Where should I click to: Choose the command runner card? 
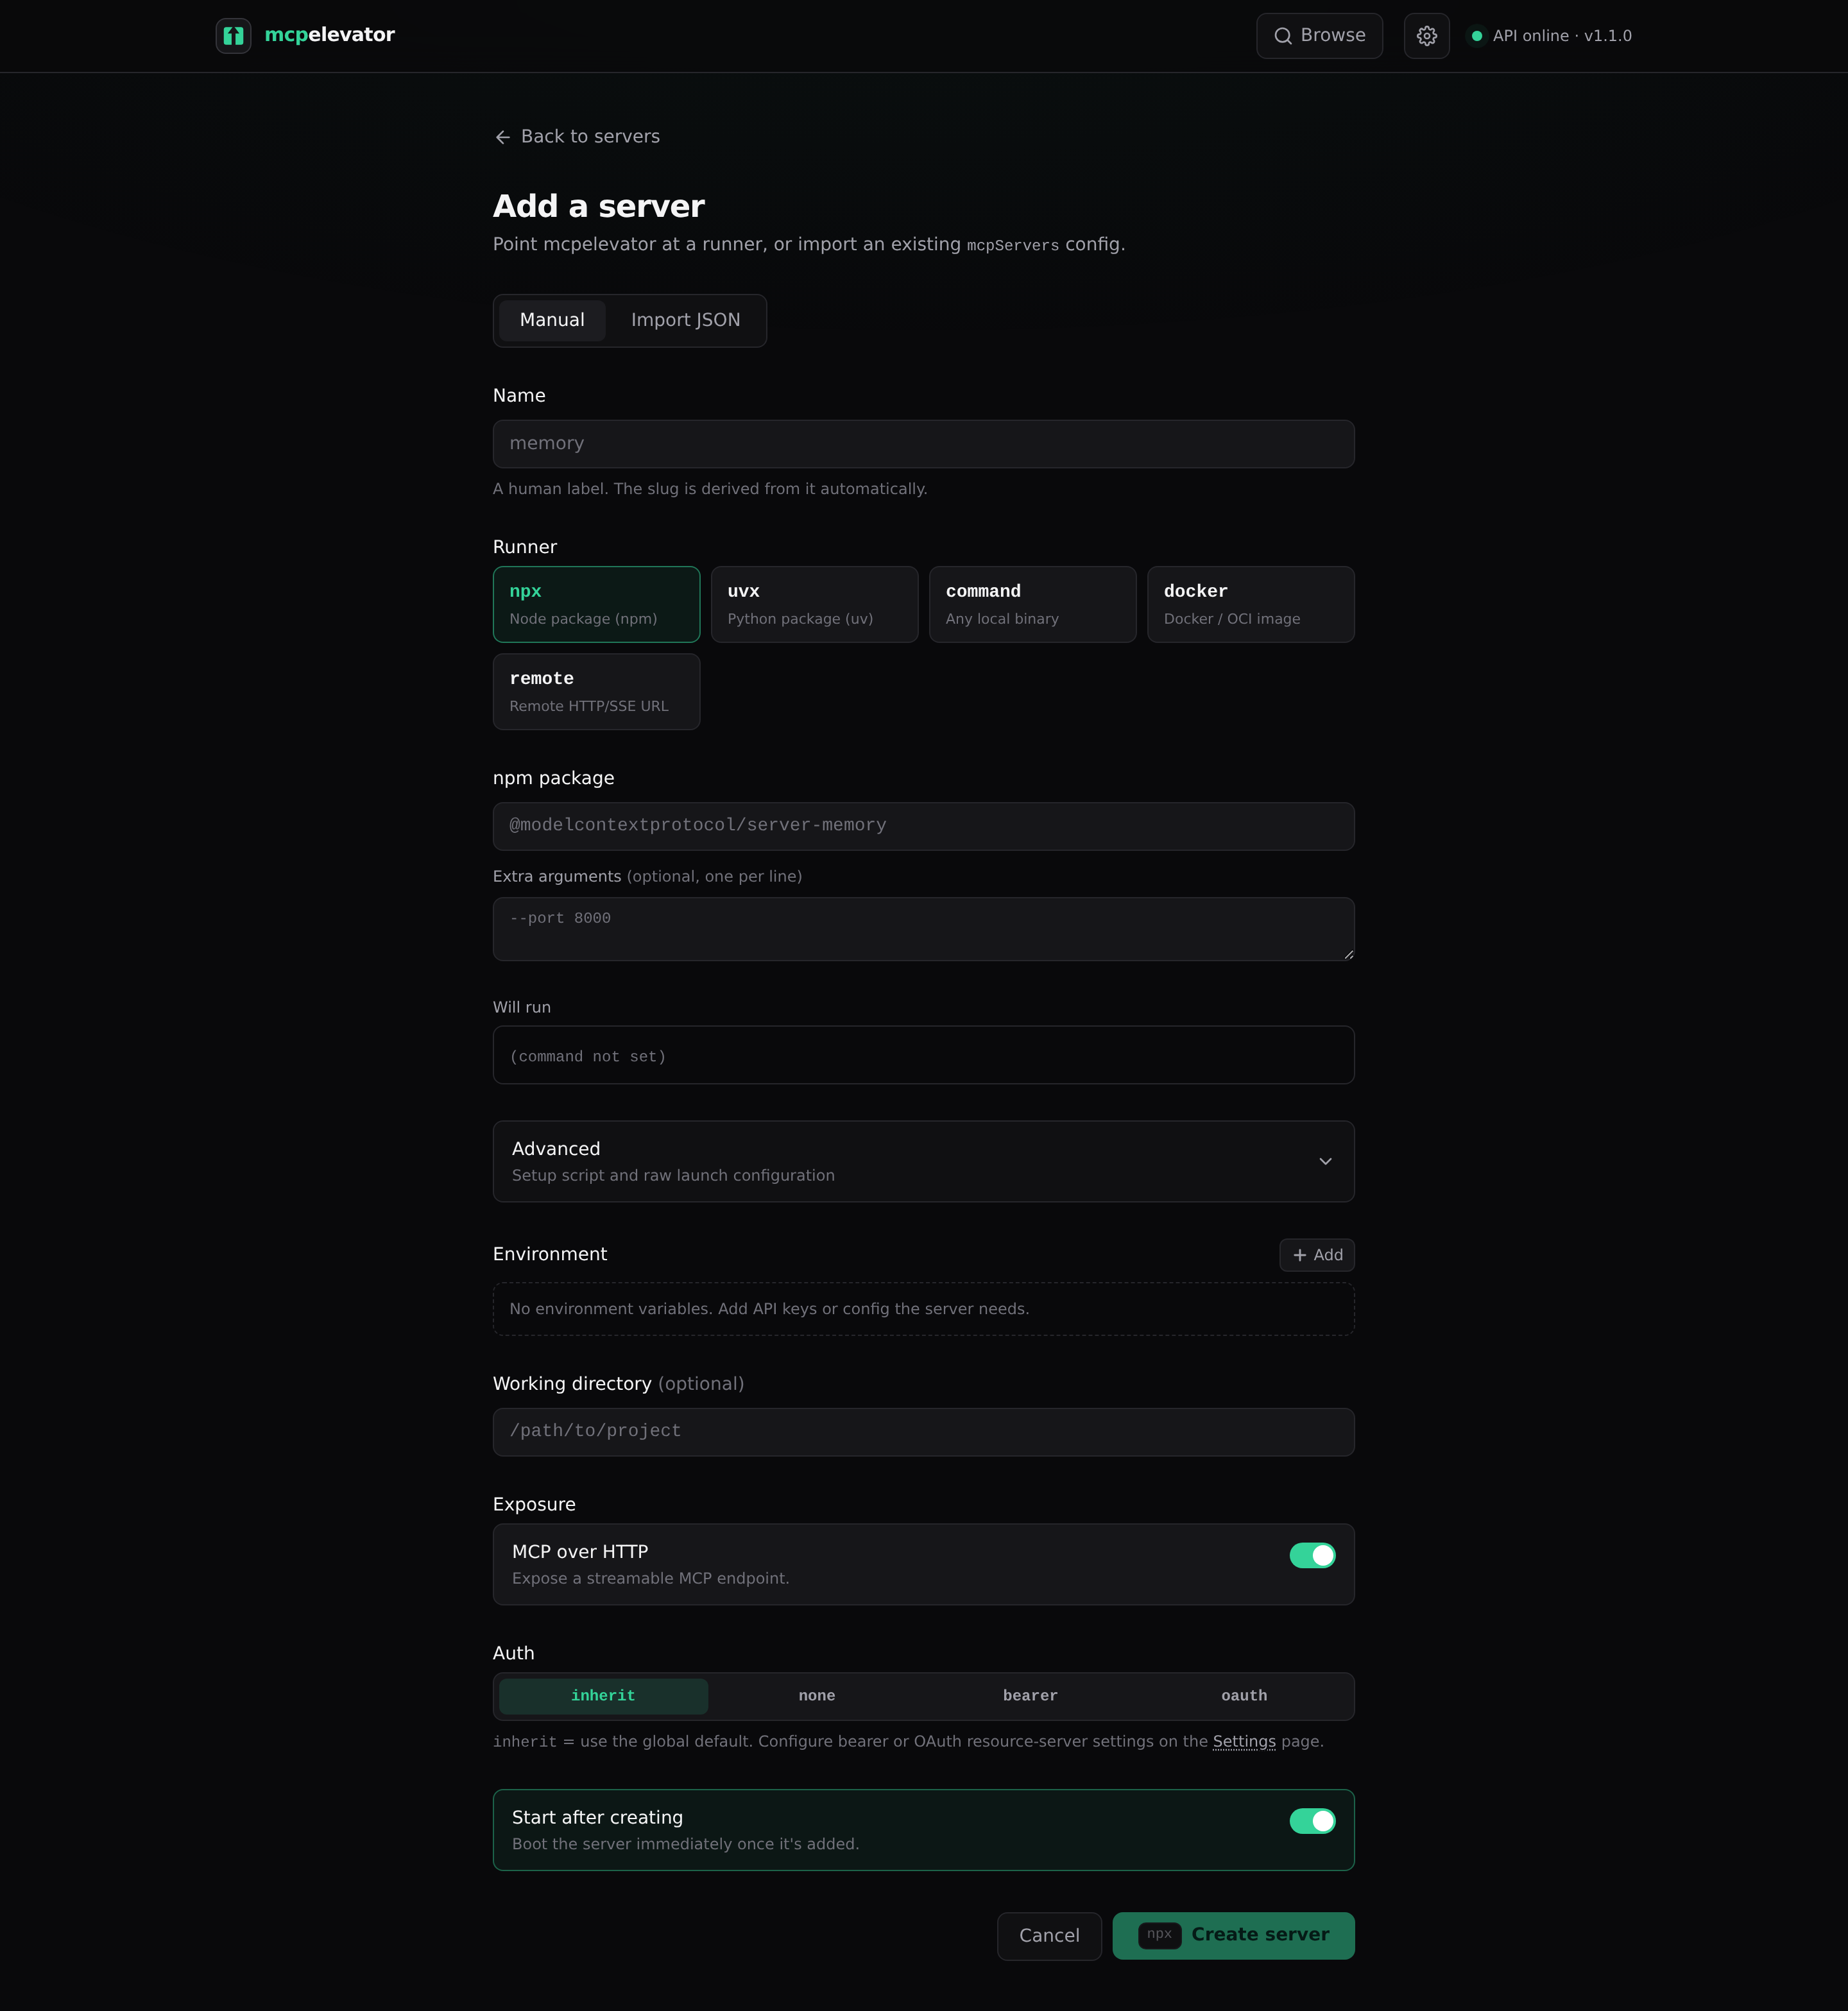click(1032, 604)
